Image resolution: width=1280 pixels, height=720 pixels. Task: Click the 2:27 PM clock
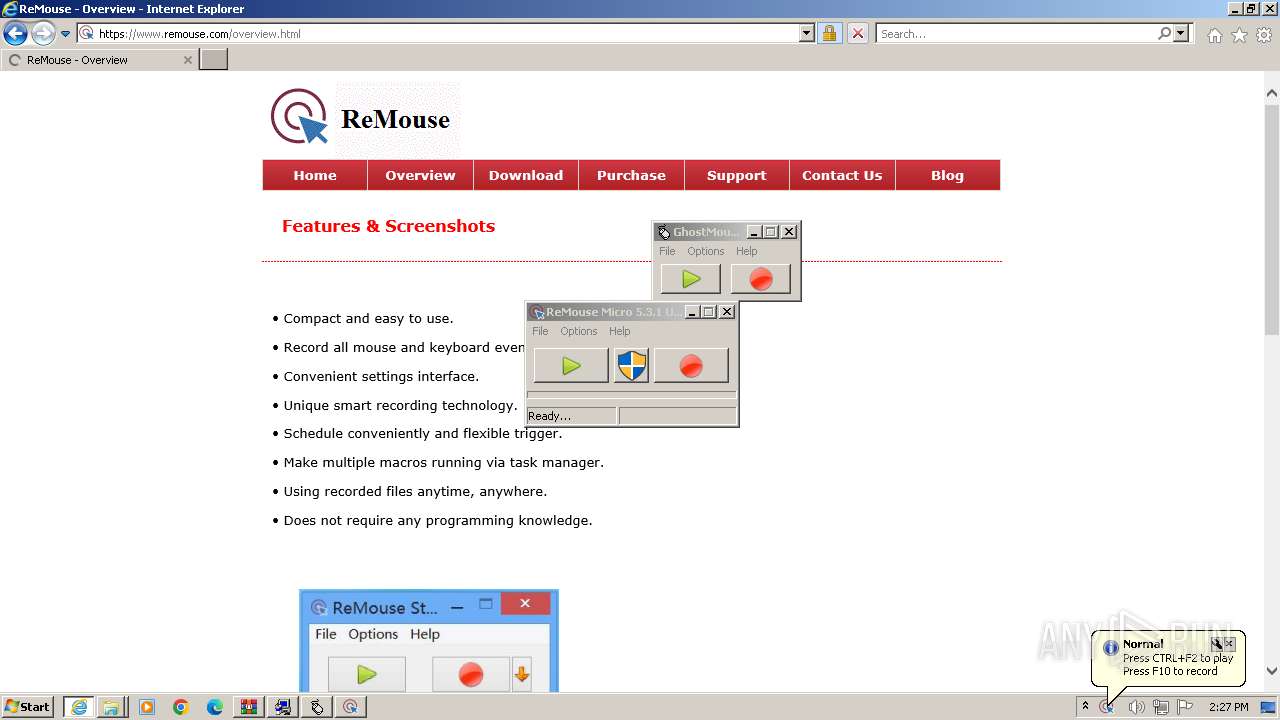(1228, 707)
